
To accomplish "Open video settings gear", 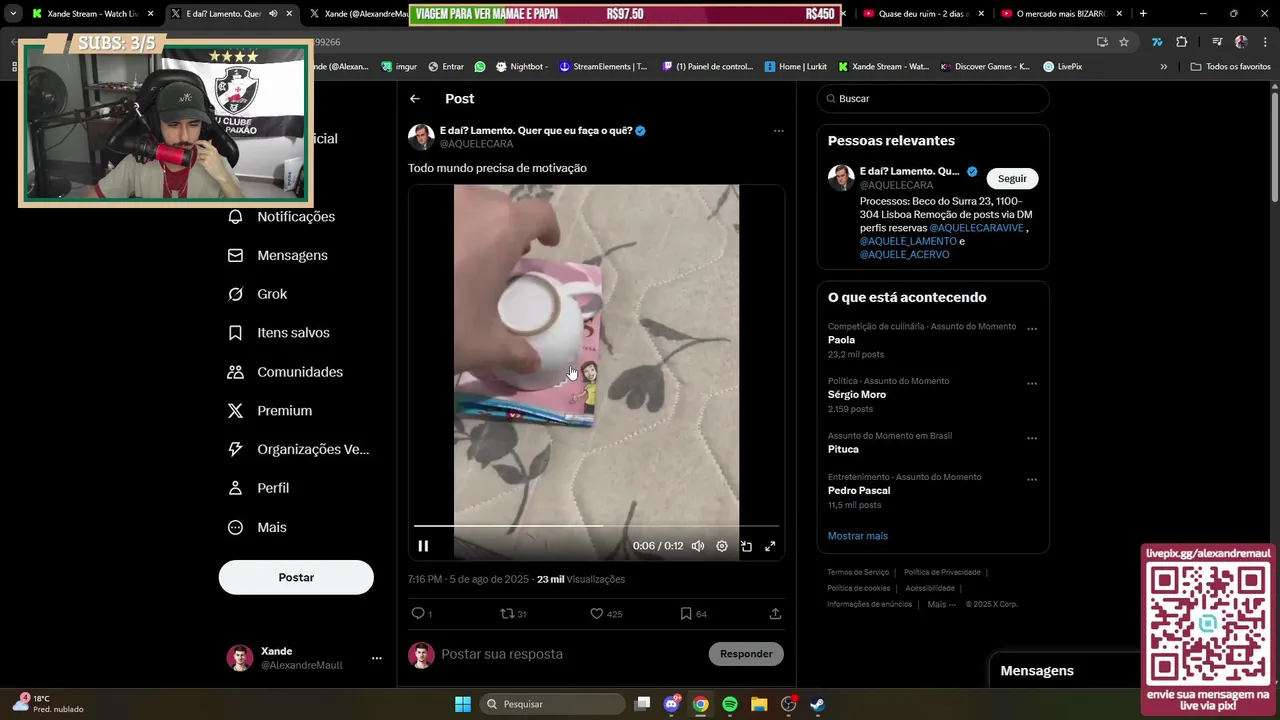I will [x=722, y=546].
